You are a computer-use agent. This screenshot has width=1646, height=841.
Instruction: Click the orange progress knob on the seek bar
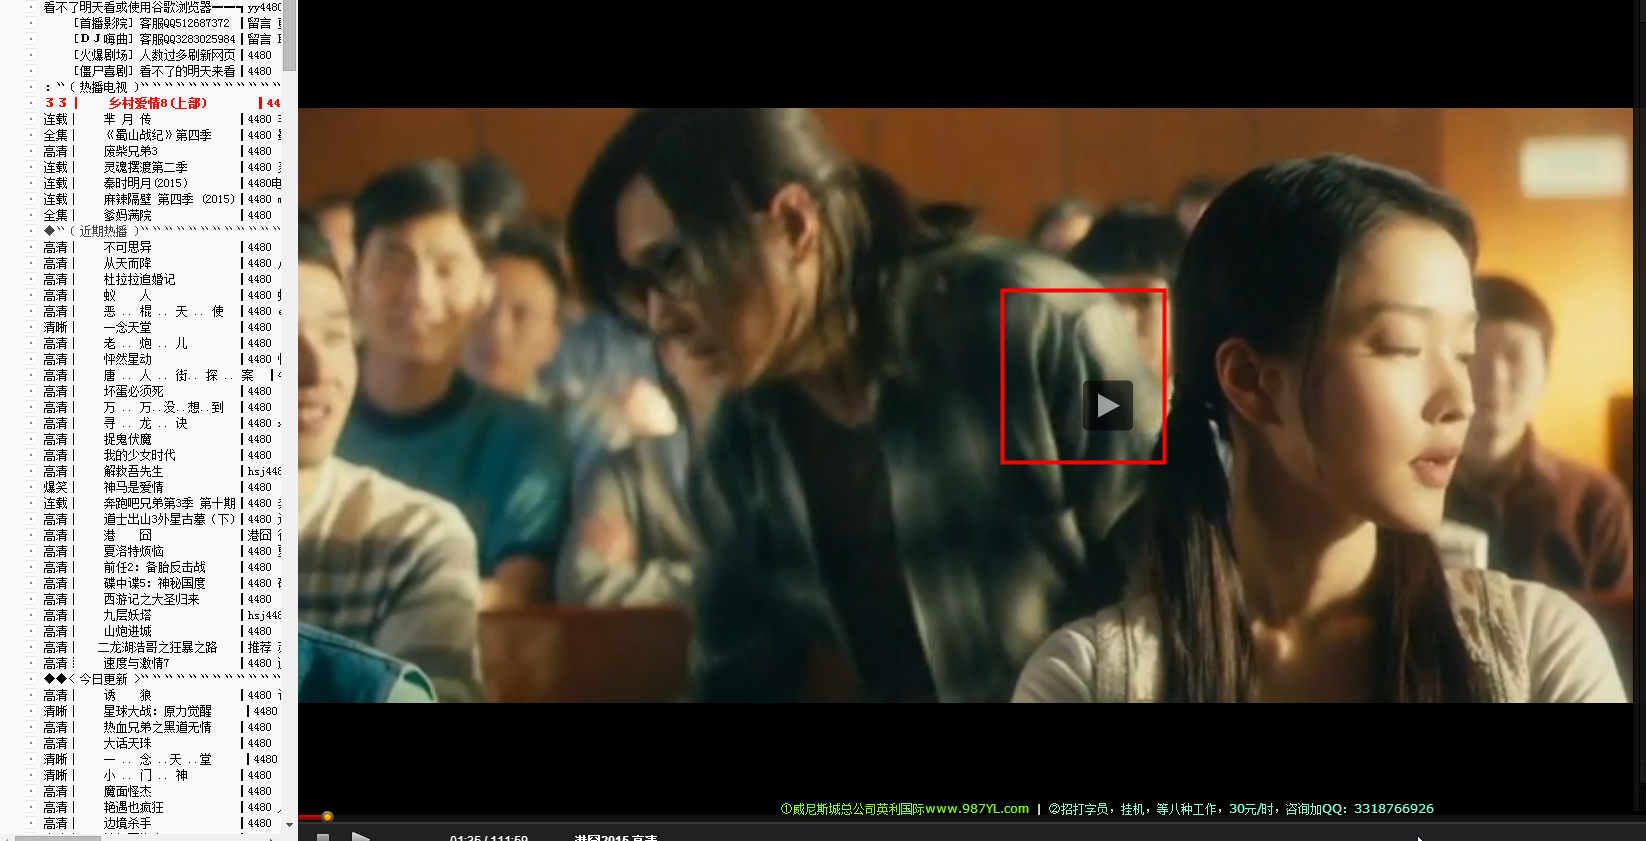pyautogui.click(x=327, y=817)
